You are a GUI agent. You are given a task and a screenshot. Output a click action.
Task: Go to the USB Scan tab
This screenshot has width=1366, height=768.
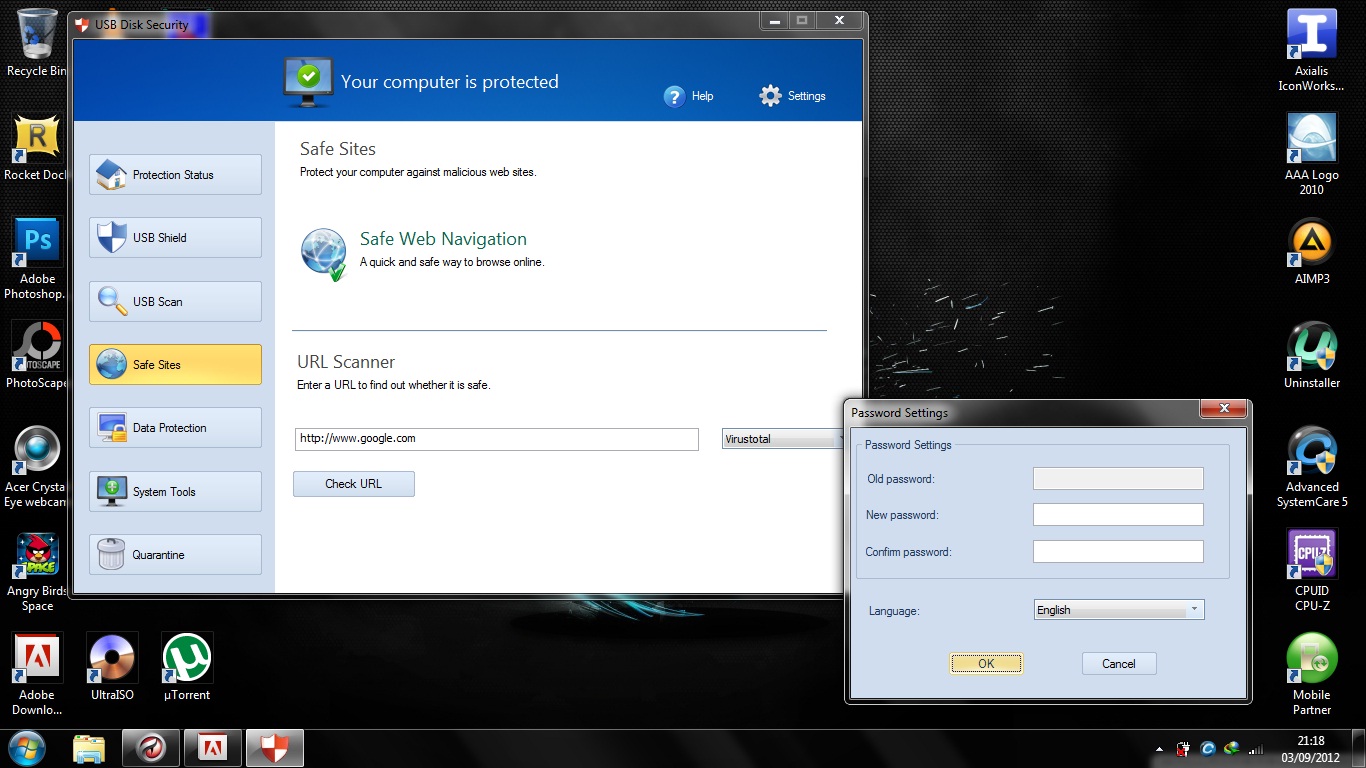pos(175,302)
